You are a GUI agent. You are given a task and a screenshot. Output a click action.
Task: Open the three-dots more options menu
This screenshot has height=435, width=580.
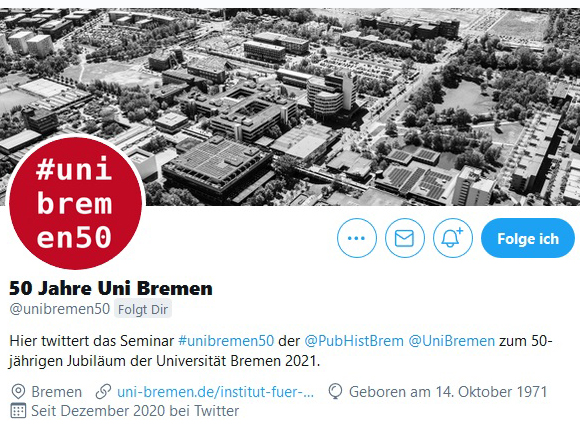coord(357,238)
